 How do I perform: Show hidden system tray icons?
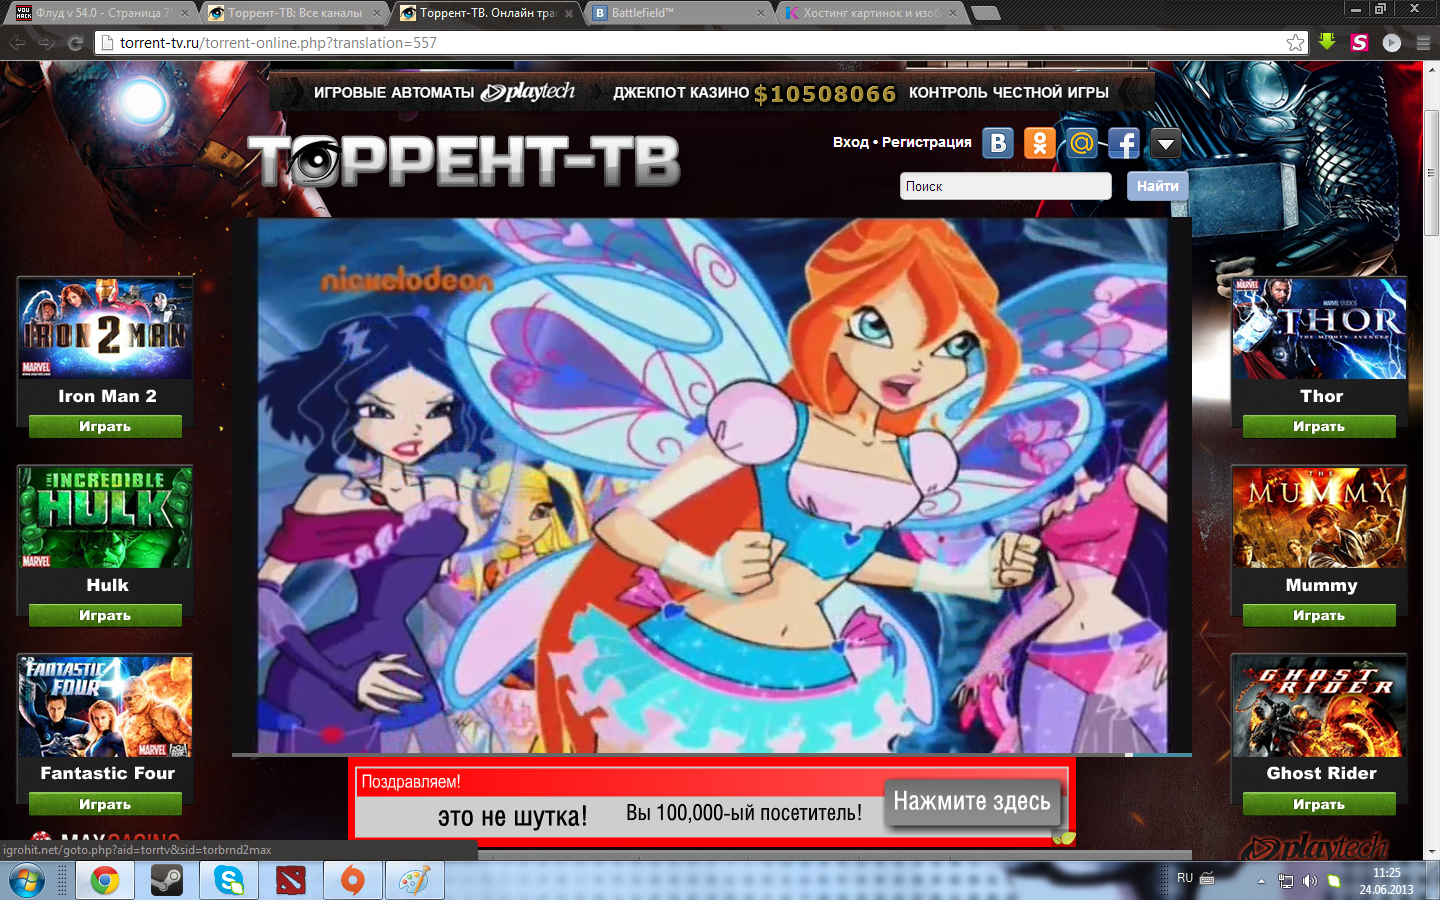coord(1261,881)
